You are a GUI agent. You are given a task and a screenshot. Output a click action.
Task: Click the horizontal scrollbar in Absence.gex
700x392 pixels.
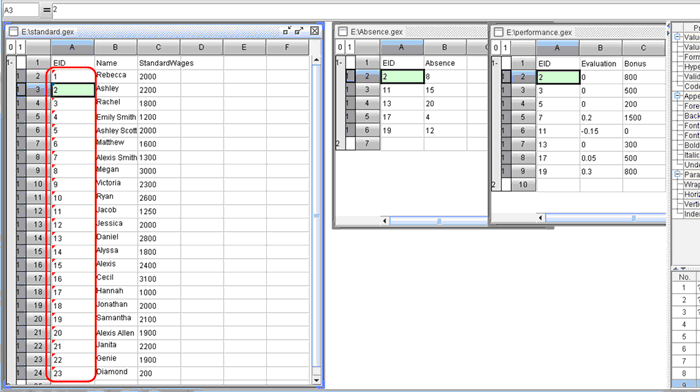coord(439,221)
